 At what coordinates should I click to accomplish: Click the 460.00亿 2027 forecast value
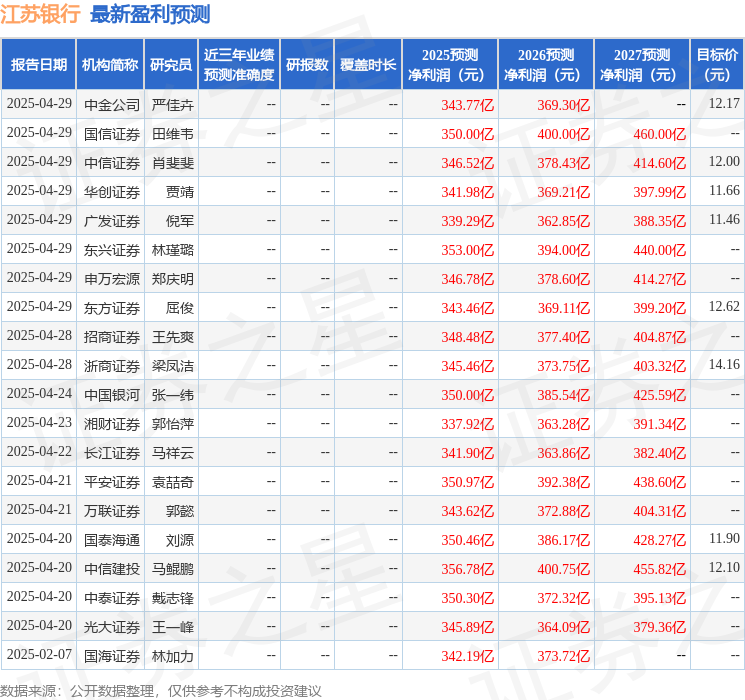[x=659, y=134]
